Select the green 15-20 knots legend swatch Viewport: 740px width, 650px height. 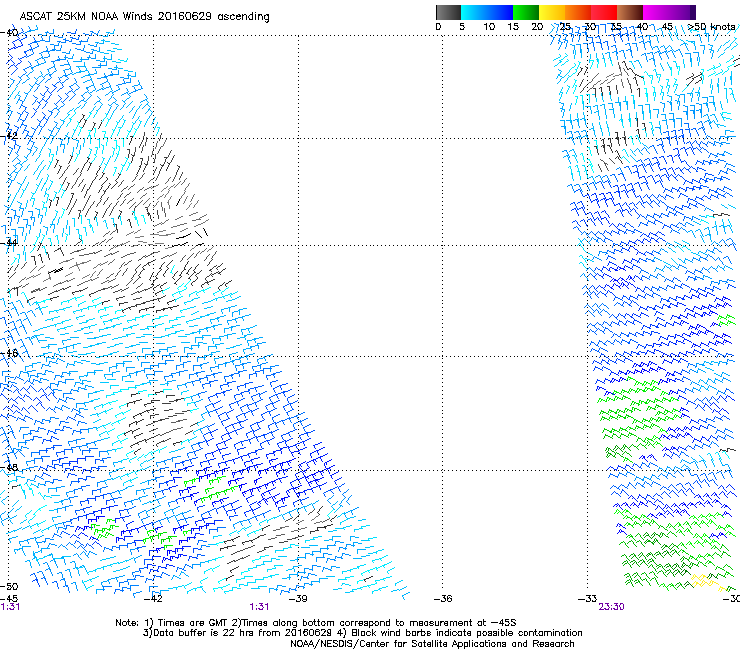526,12
